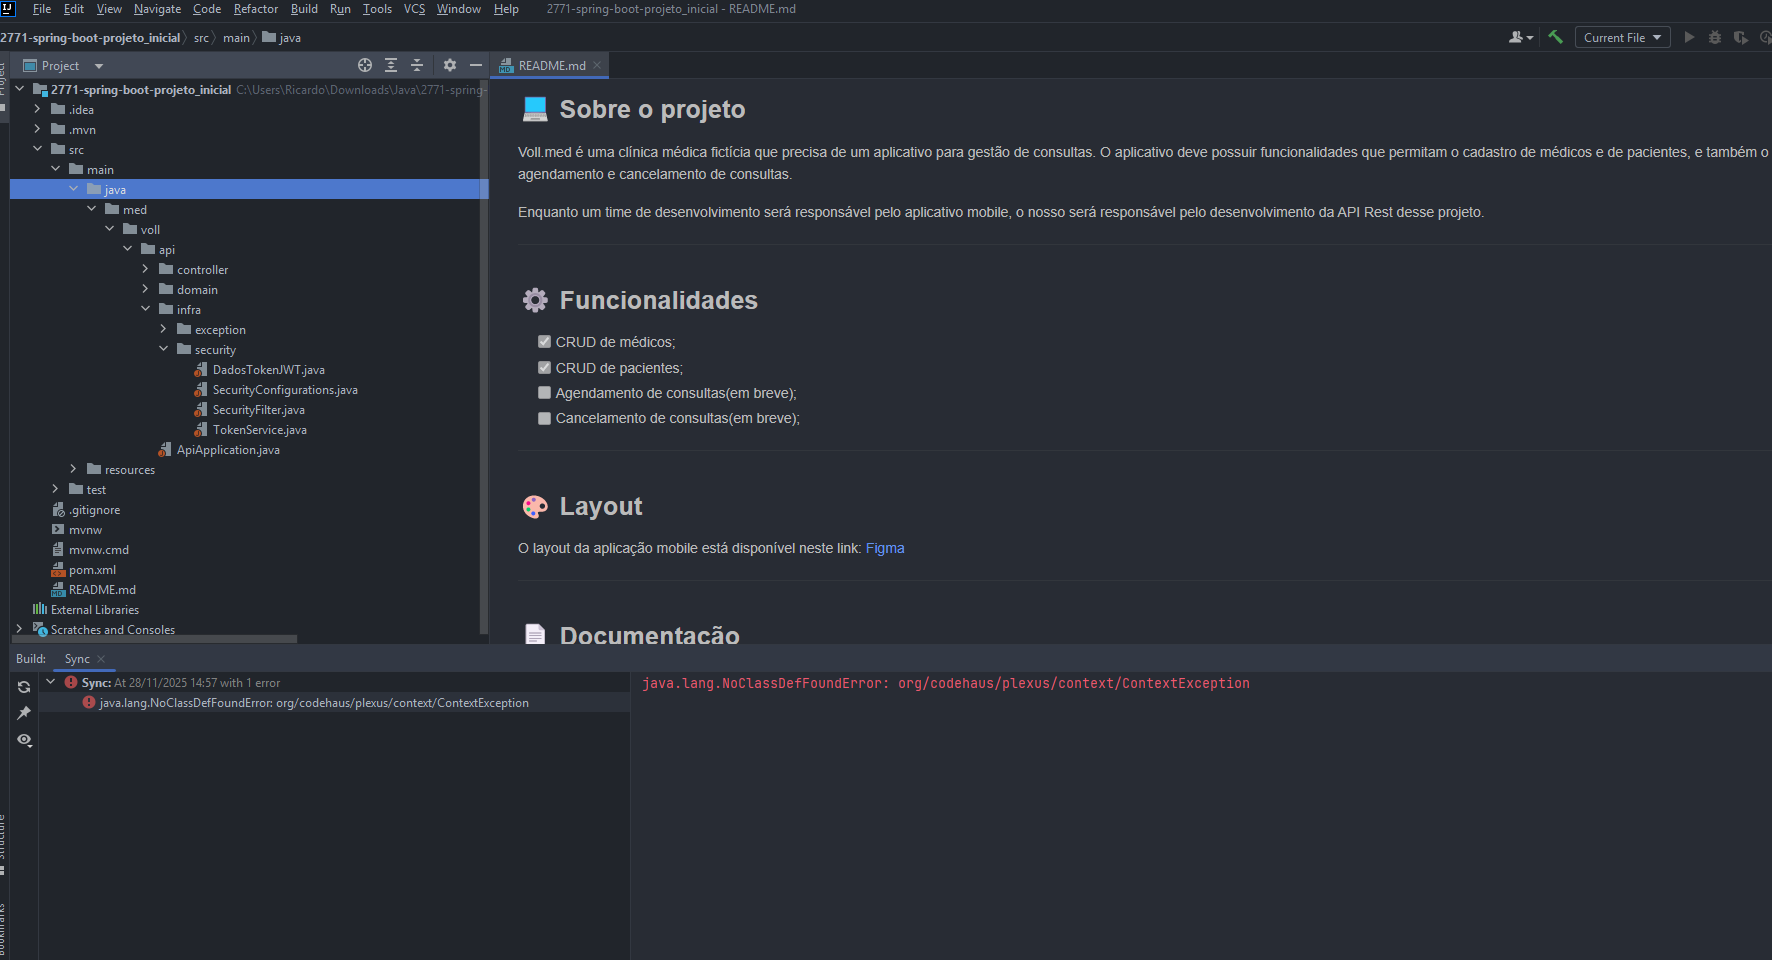Screen dimensions: 1772x960
Task: Open Build view options eye icon
Action: point(24,740)
